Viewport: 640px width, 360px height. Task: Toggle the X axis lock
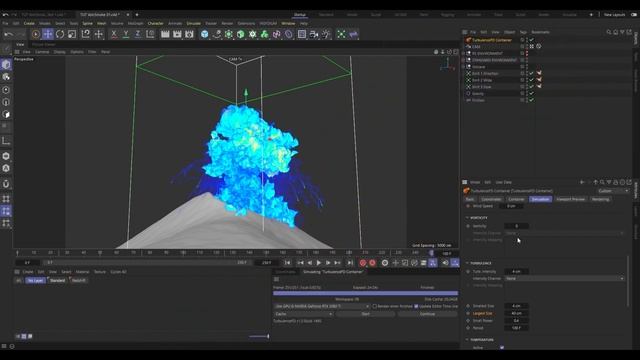point(114,34)
